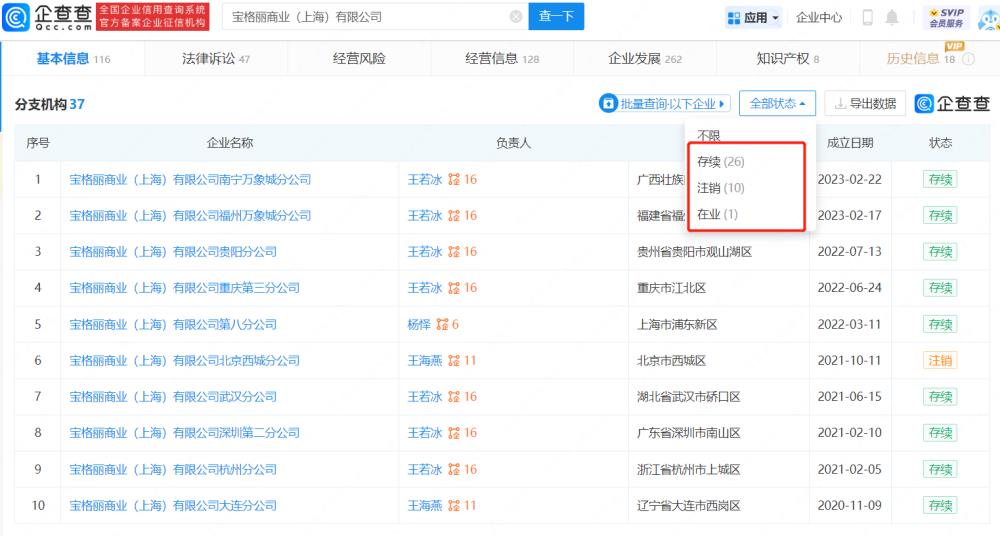Viewport: 1000px width, 536px height.
Task: Open 企业中心 link
Action: [819, 18]
